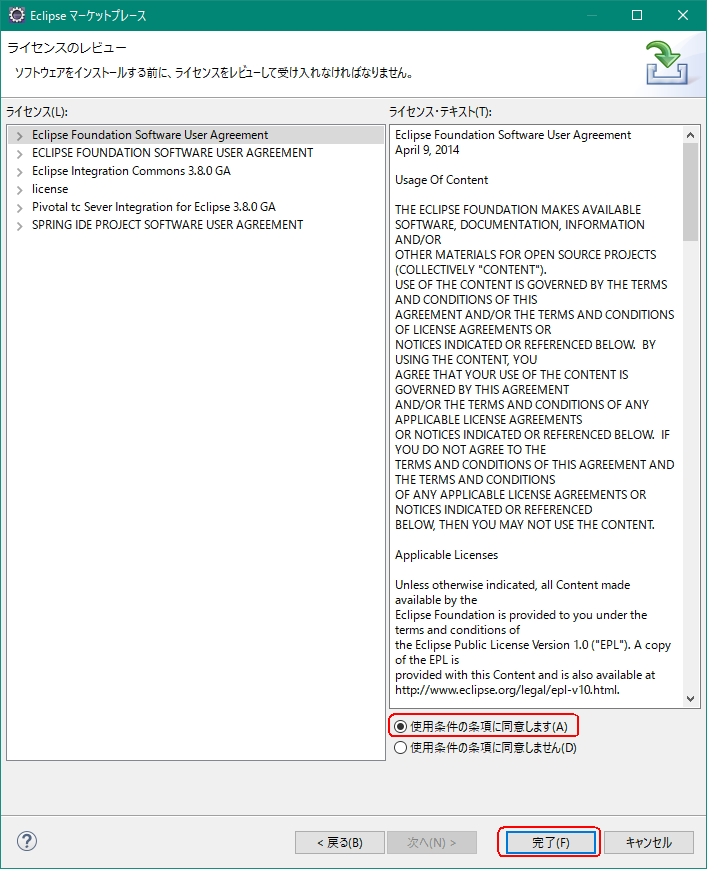The image size is (707, 869).
Task: Select Pivotal tc Sever Integration license item
Action: pos(153,207)
